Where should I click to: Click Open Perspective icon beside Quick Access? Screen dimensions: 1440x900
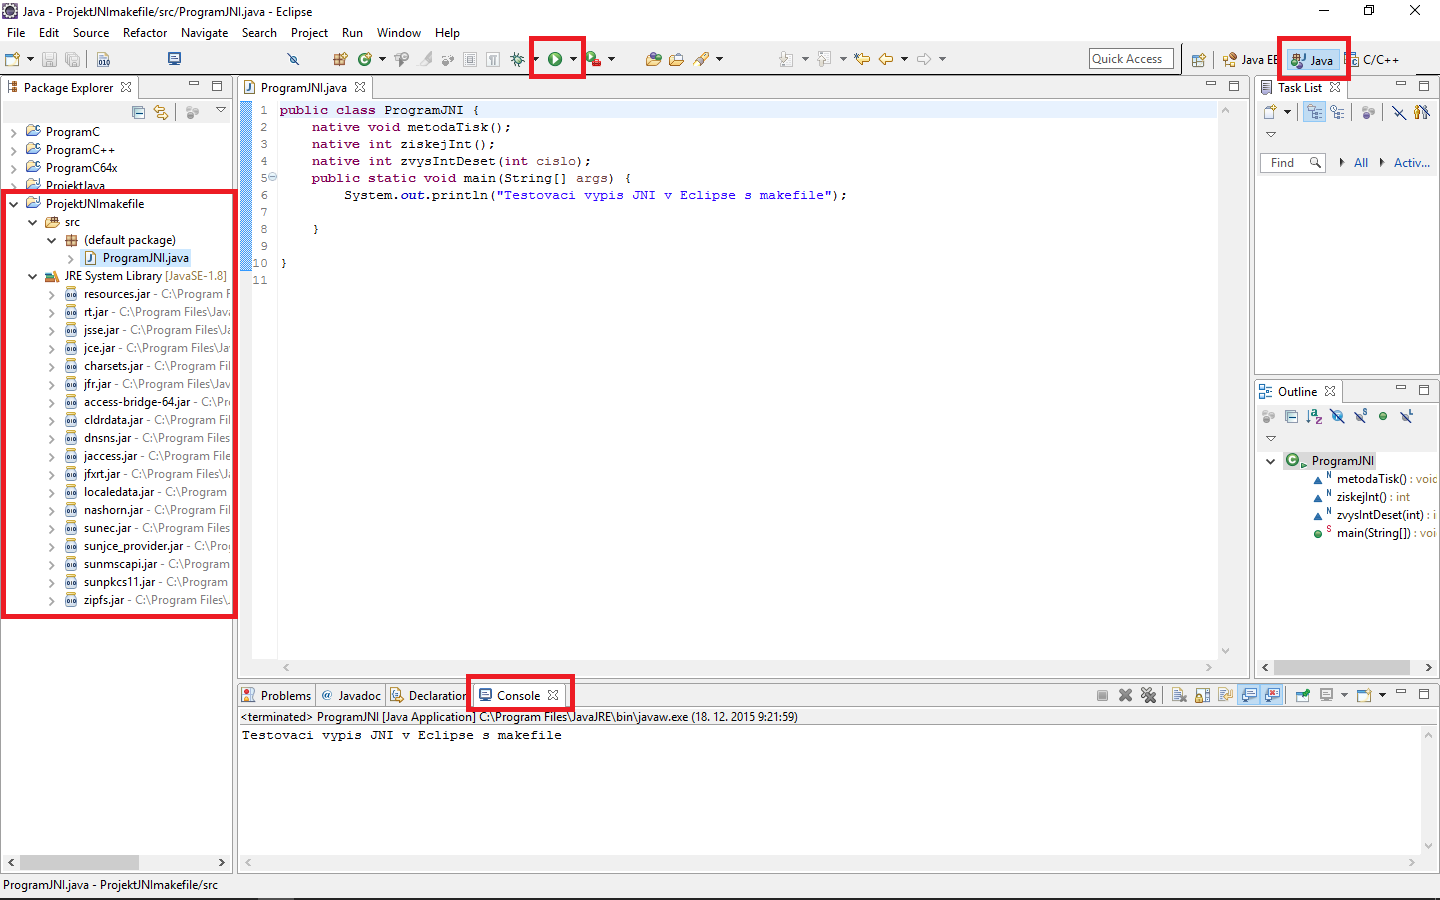click(1198, 60)
